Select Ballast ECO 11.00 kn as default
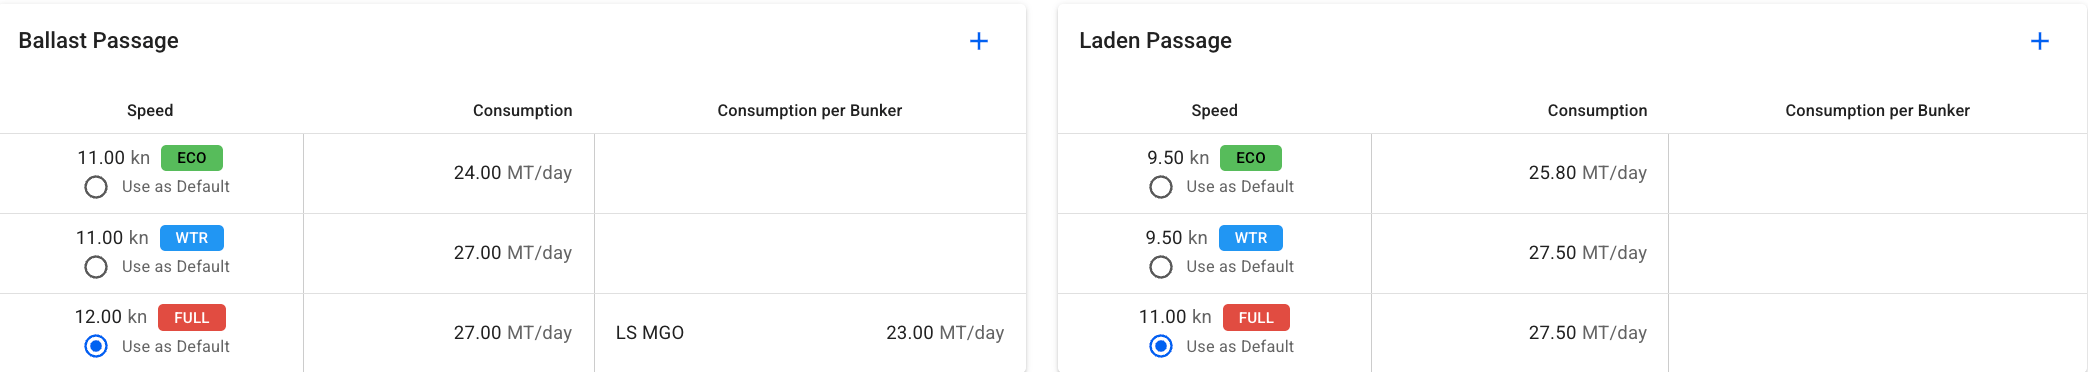Viewport: 2088px width, 372px height. (x=96, y=187)
